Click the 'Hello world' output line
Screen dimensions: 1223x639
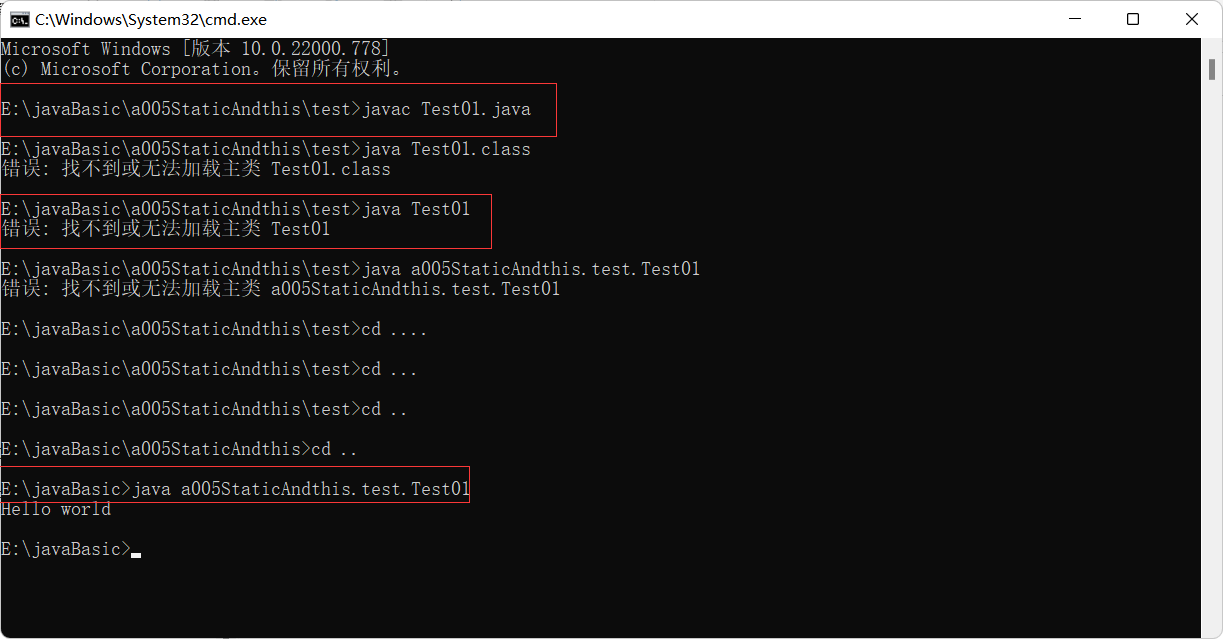pyautogui.click(x=56, y=509)
